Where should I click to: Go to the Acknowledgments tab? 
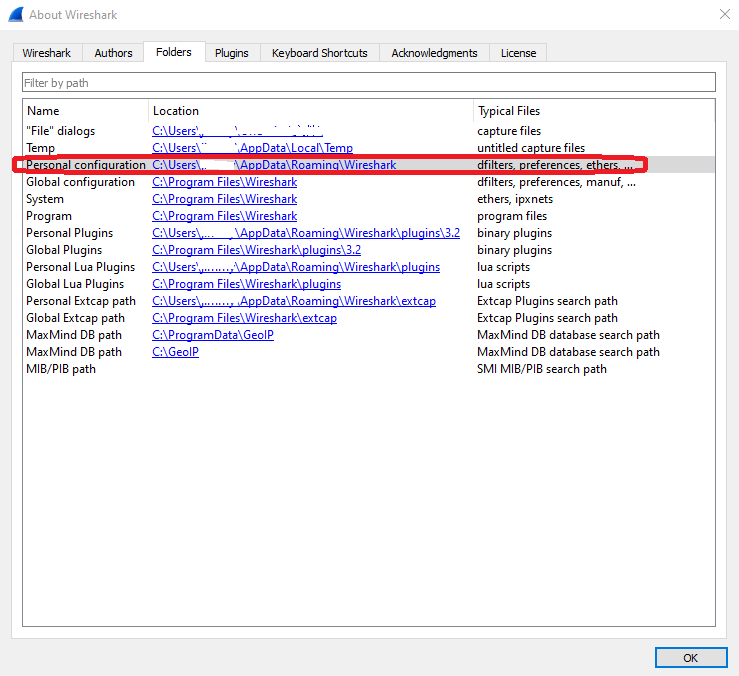(434, 53)
